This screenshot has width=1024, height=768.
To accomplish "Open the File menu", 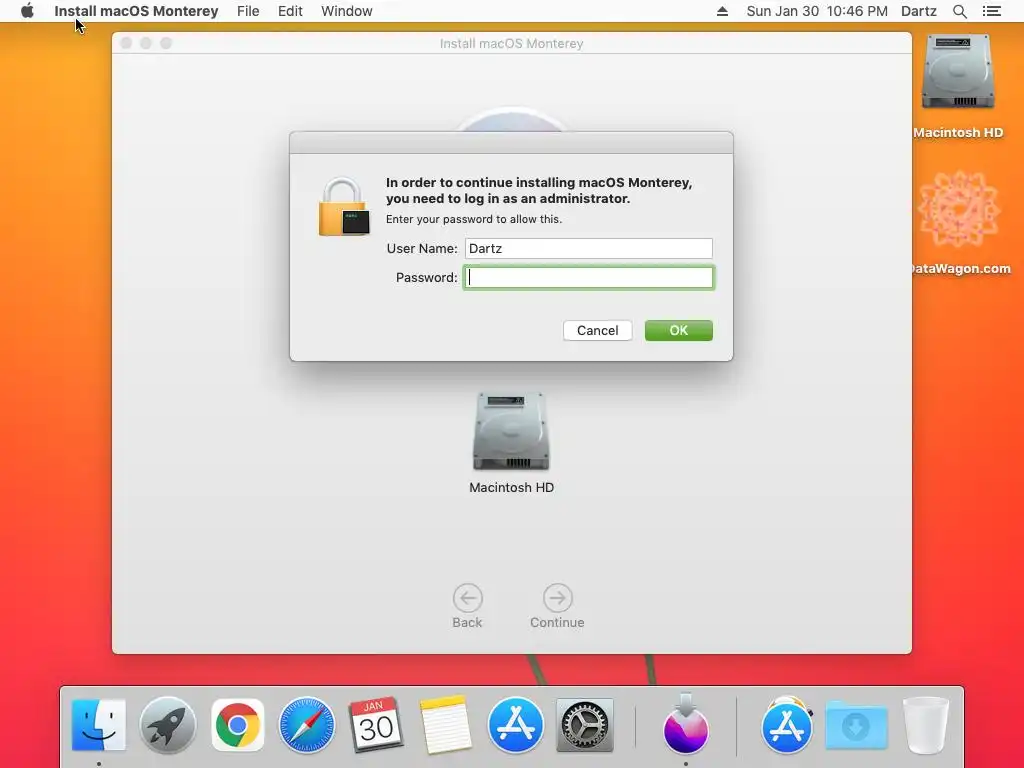I will 248,11.
